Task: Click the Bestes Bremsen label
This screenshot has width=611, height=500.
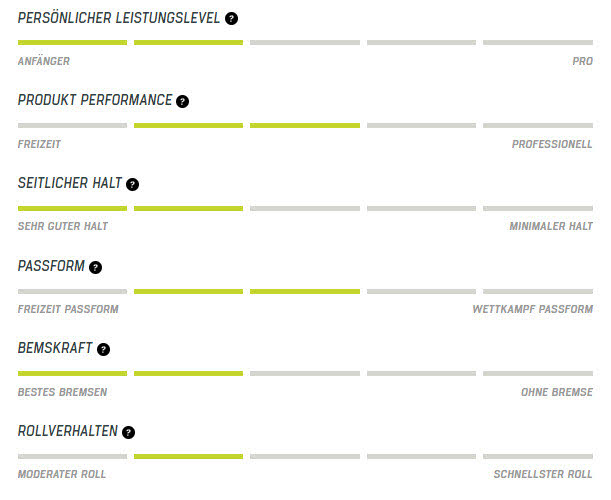Action: click(x=62, y=392)
